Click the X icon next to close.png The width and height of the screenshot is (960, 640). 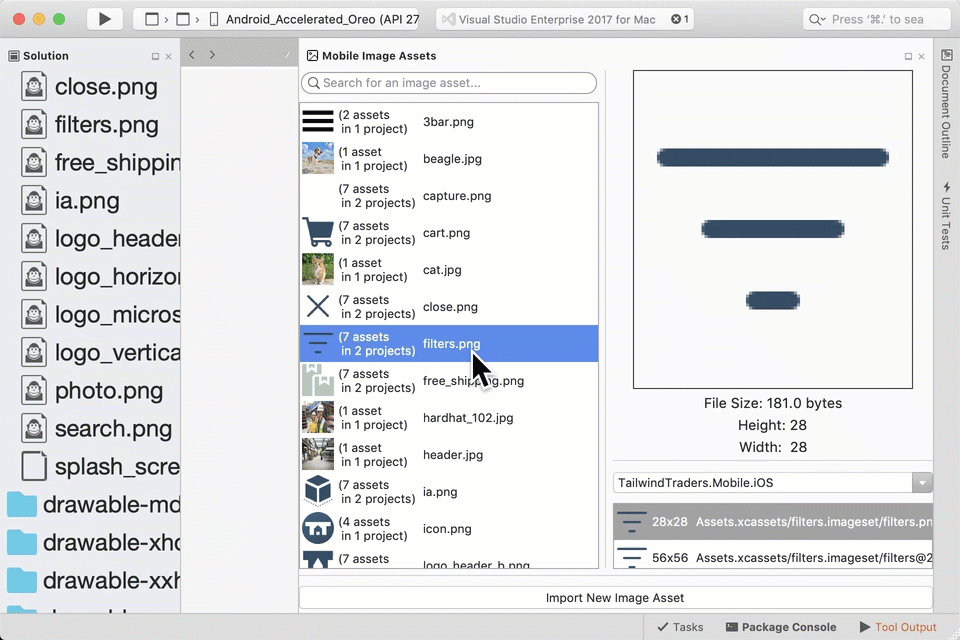[x=317, y=303]
